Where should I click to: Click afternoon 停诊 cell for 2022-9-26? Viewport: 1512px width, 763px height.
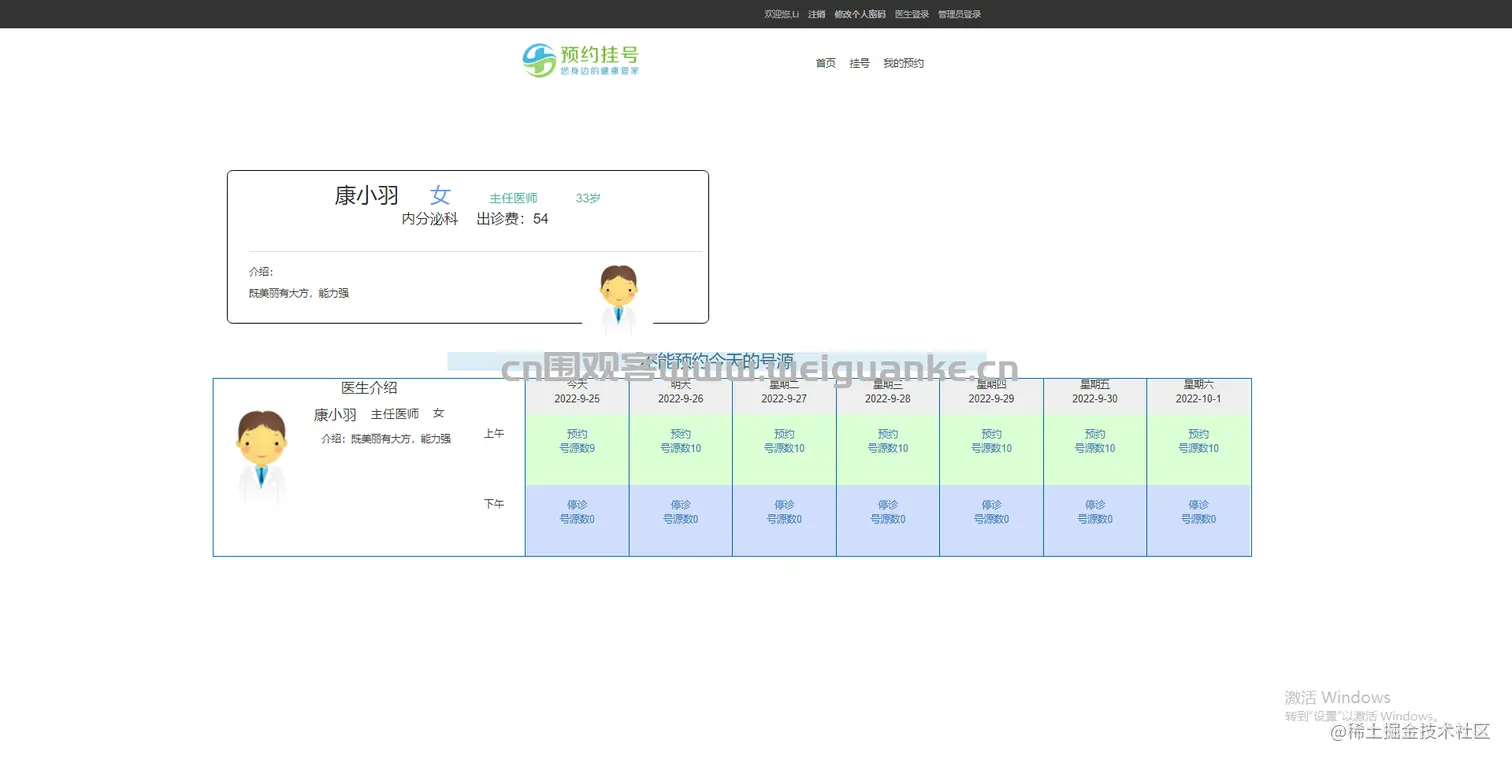pos(681,520)
